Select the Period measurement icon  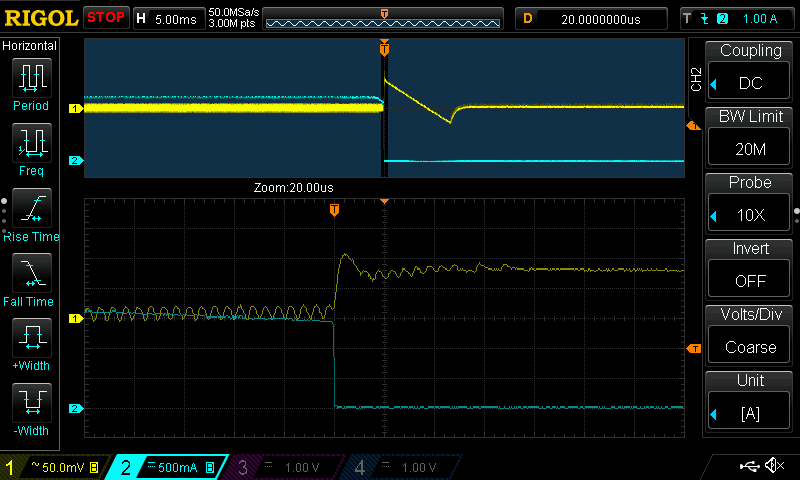[31, 78]
